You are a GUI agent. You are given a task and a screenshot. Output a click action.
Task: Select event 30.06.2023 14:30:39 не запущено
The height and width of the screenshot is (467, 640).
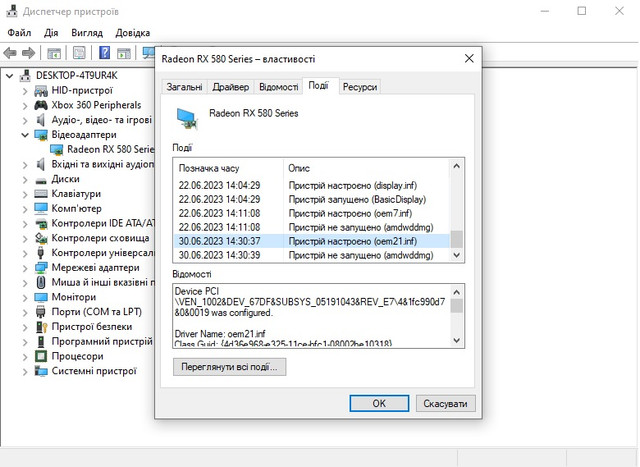click(x=312, y=255)
